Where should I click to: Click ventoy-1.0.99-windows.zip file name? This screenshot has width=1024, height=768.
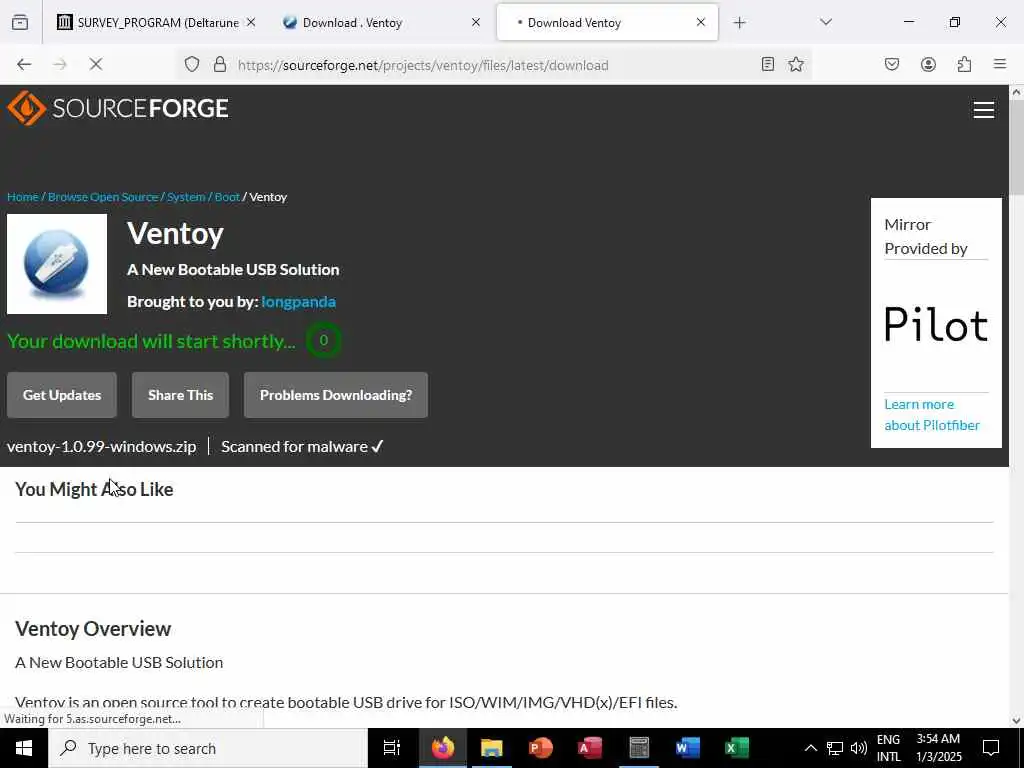(x=101, y=447)
